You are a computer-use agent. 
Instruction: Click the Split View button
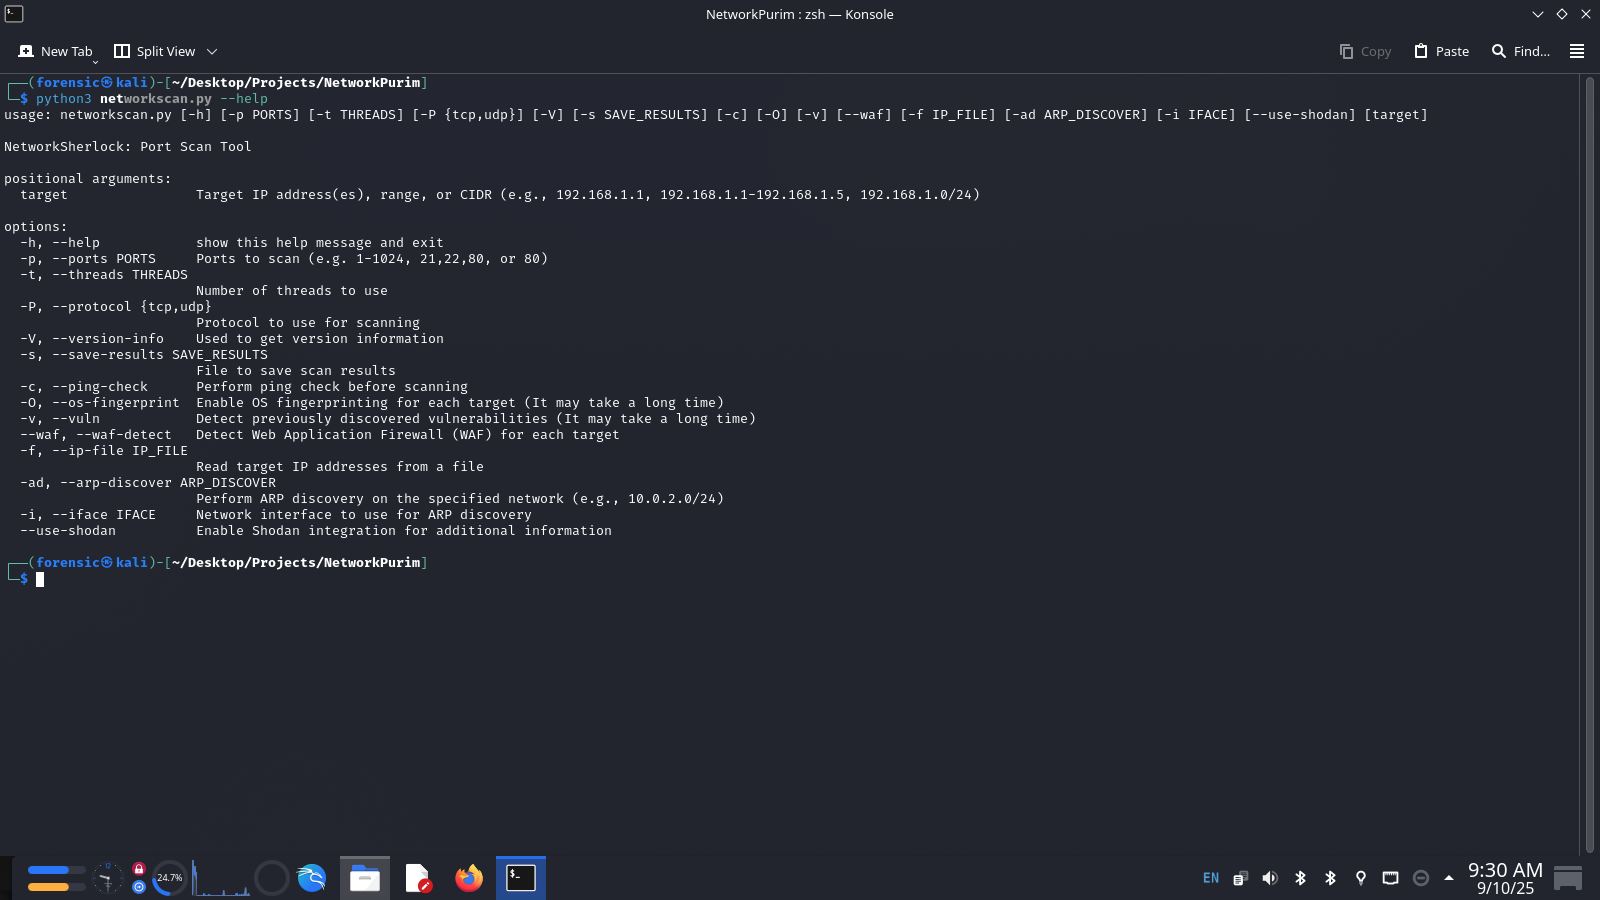155,51
